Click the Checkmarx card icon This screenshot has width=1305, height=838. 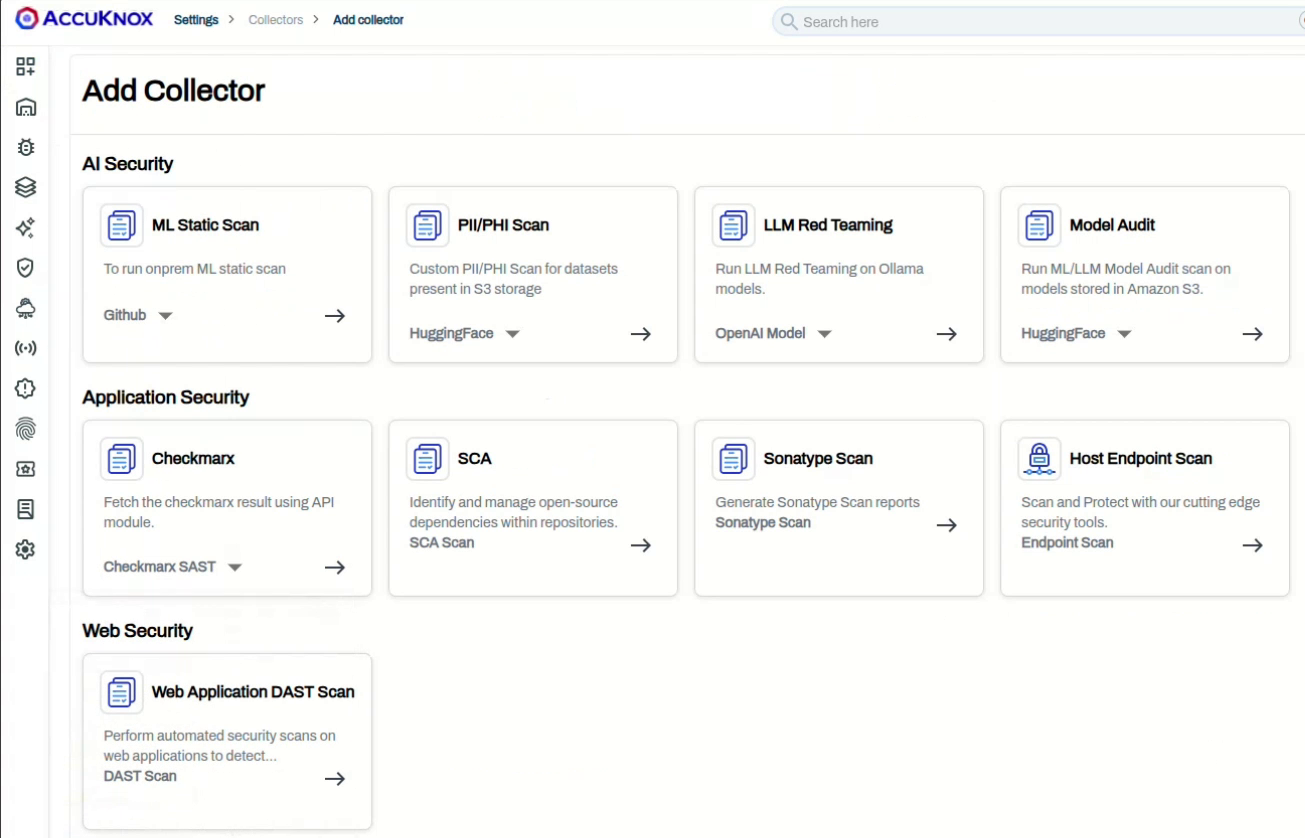pyautogui.click(x=122, y=459)
